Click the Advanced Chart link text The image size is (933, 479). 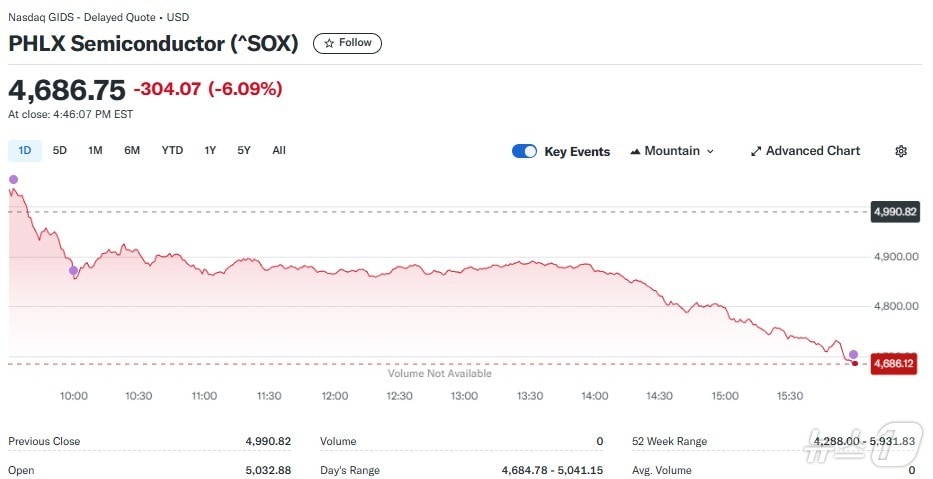pyautogui.click(x=812, y=151)
